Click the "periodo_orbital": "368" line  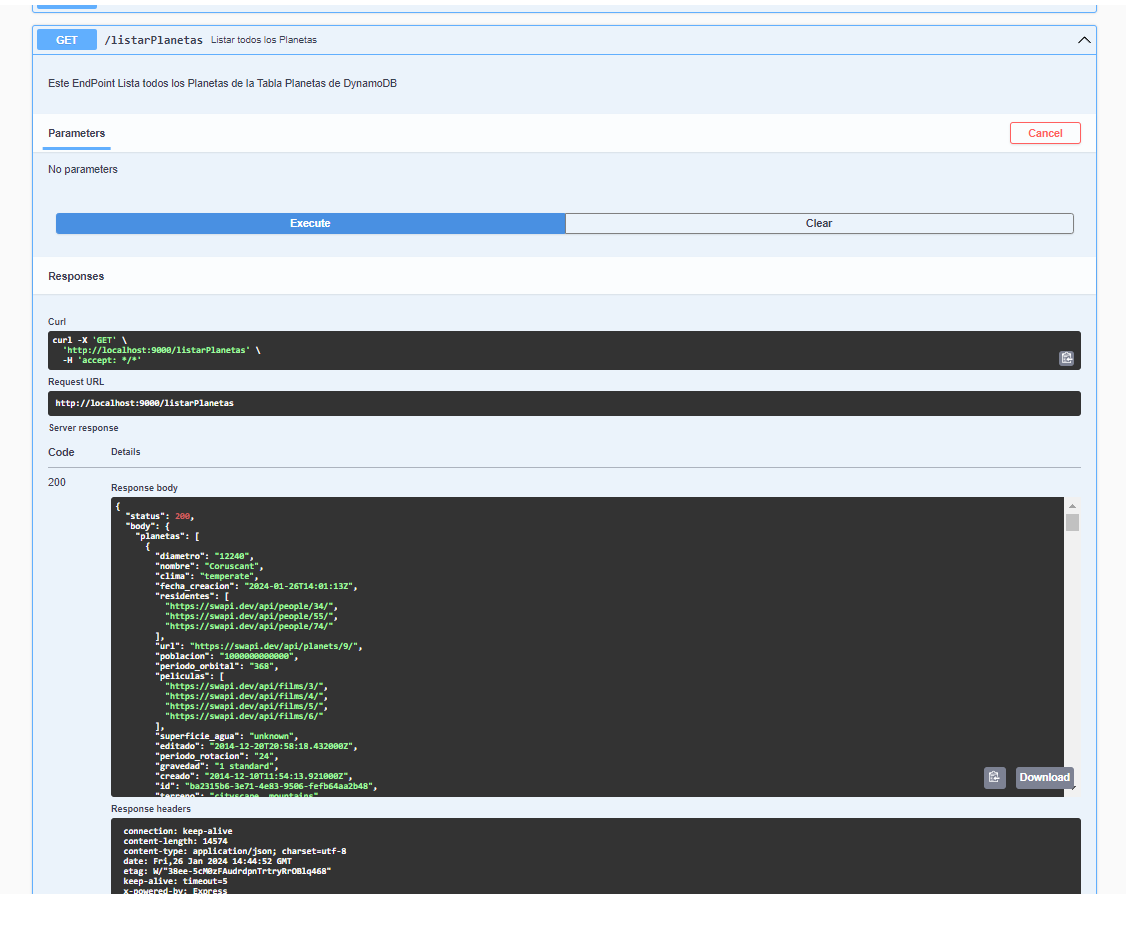(x=216, y=666)
